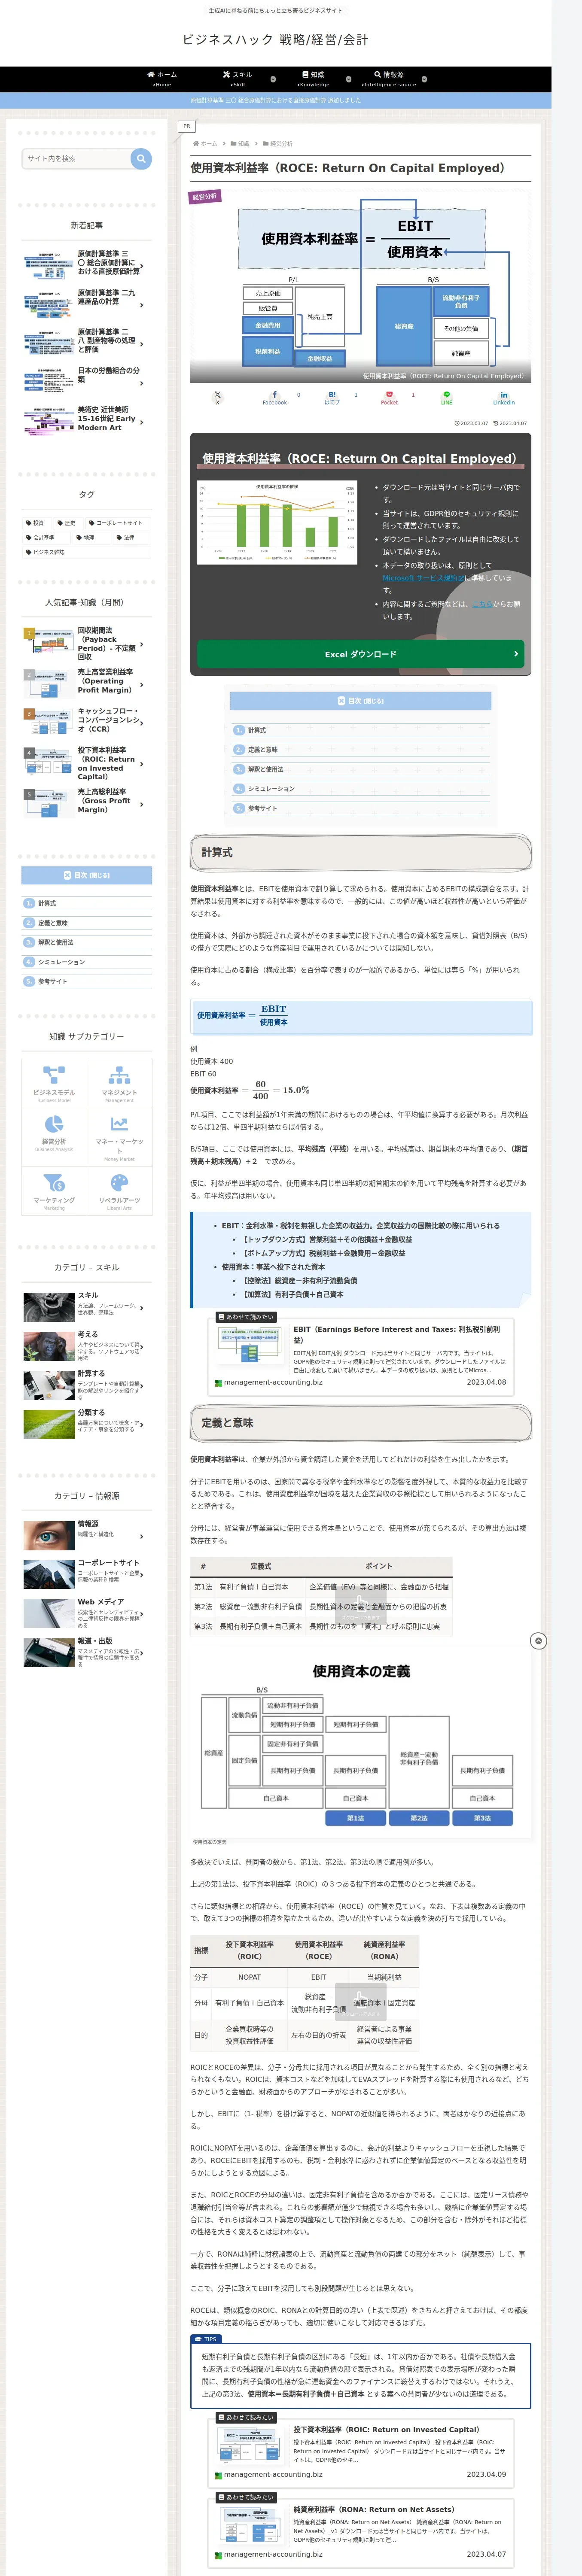Viewport: 582px width, 2576px height.
Task: Open the ホーム Home menu item
Action: click(162, 79)
